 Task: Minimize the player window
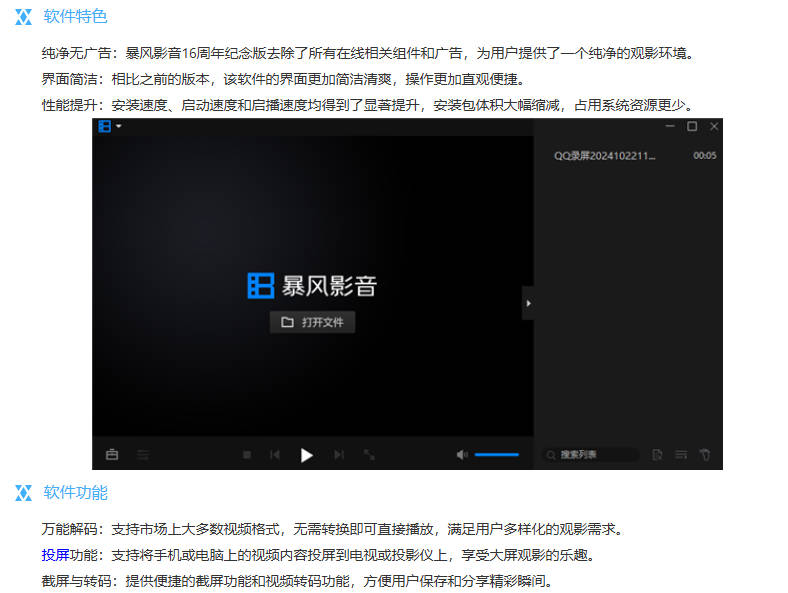pos(670,127)
